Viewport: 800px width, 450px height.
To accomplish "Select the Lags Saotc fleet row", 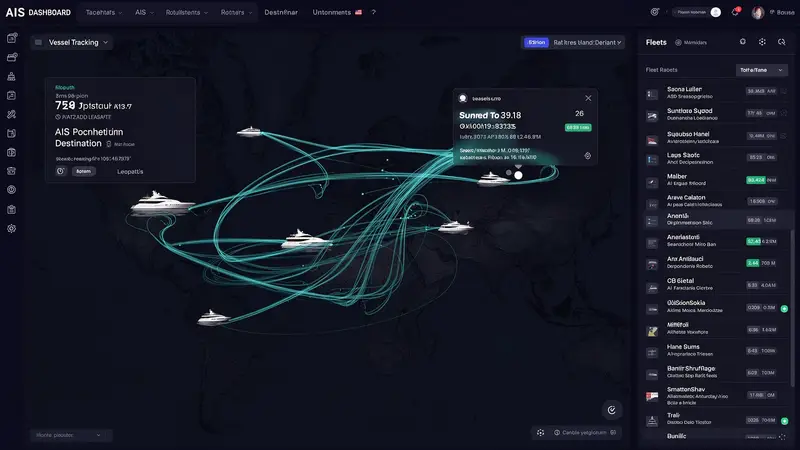I will point(715,159).
